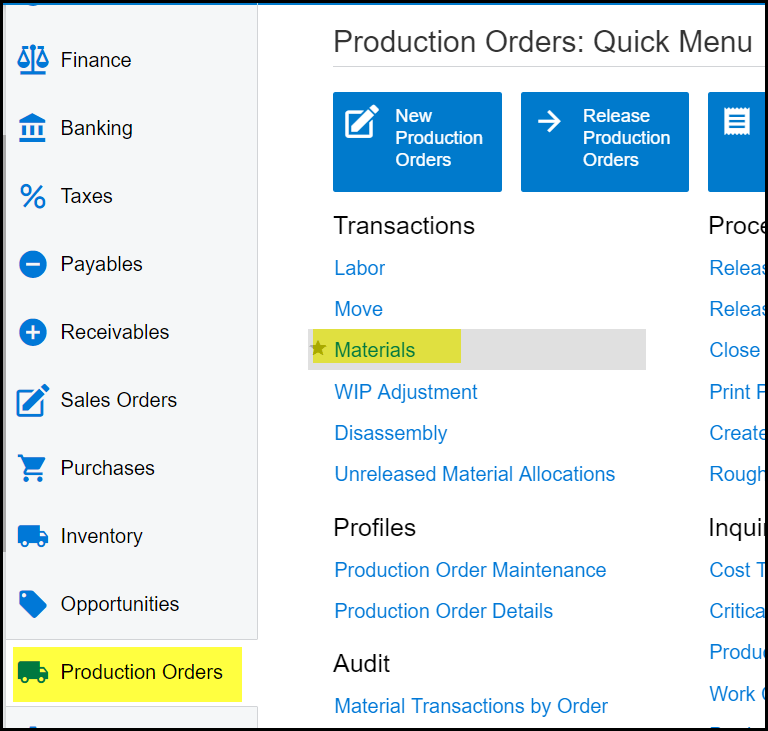
Task: Open the WIP Adjustment link
Action: [x=406, y=392]
